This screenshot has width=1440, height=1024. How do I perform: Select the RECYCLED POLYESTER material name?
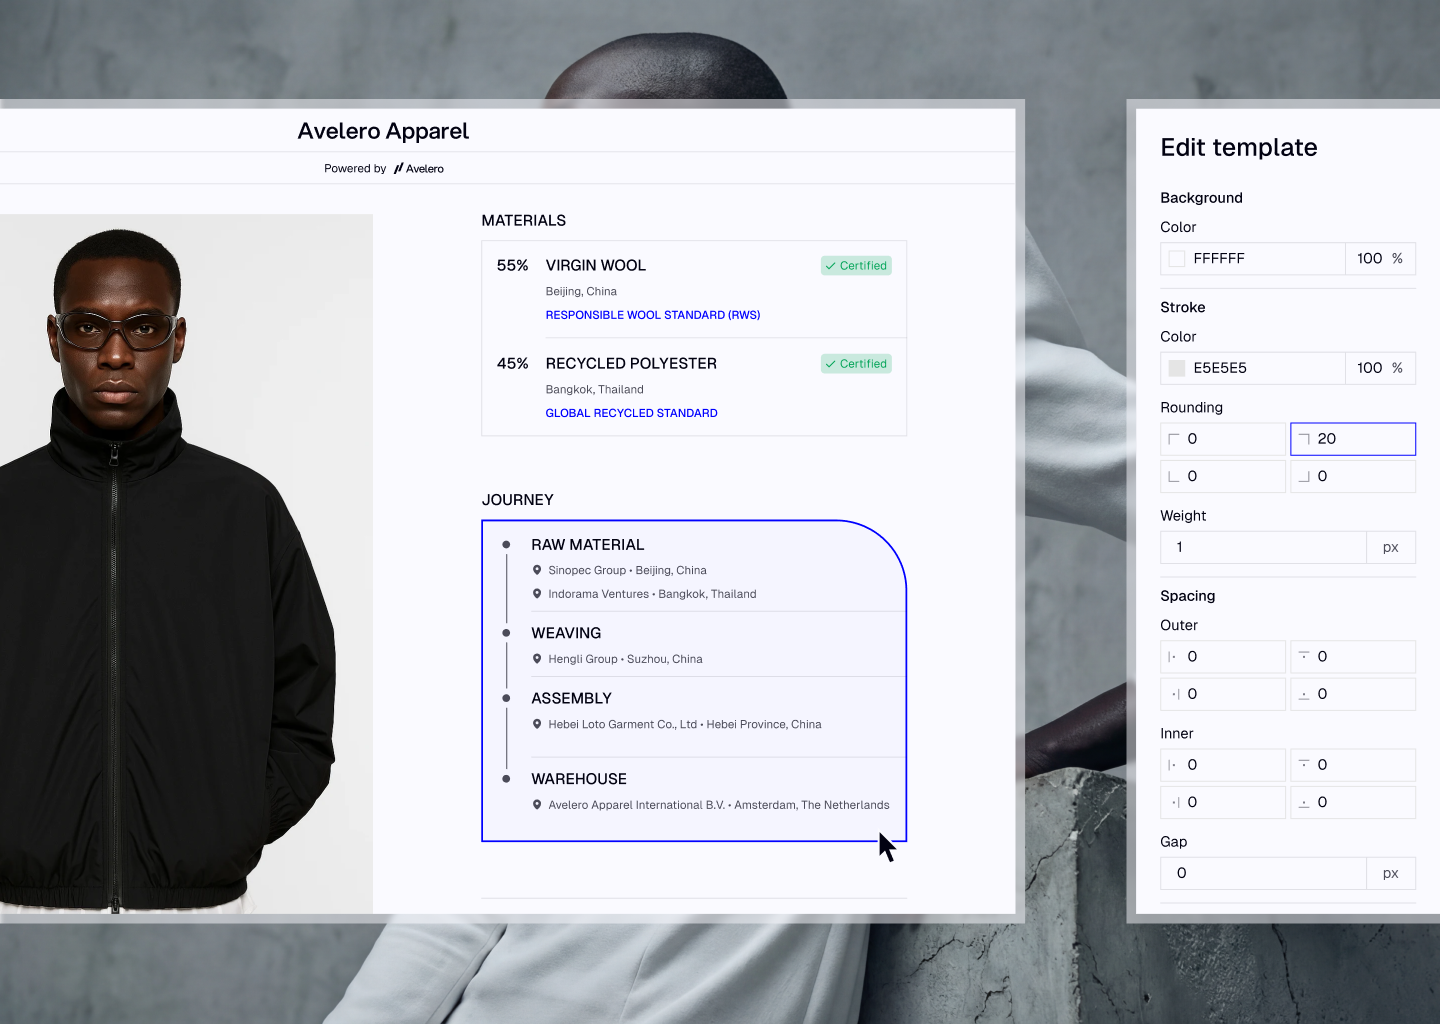click(631, 364)
